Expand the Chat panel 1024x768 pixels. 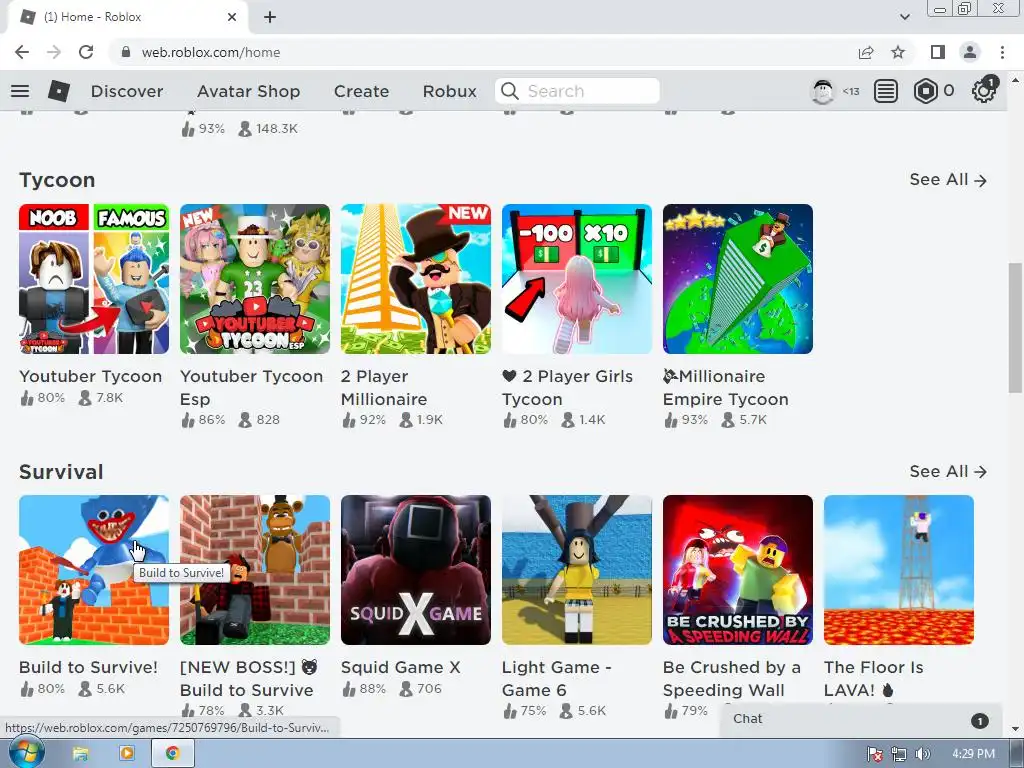click(860, 719)
